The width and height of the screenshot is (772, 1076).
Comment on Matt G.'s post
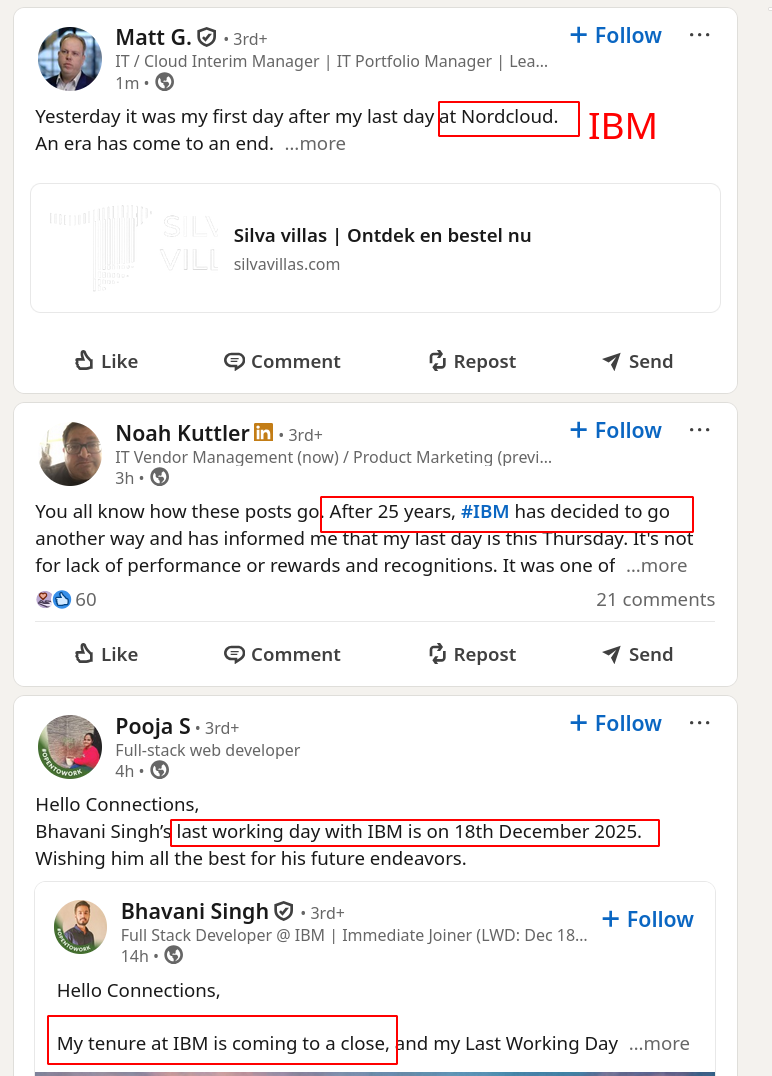click(282, 361)
